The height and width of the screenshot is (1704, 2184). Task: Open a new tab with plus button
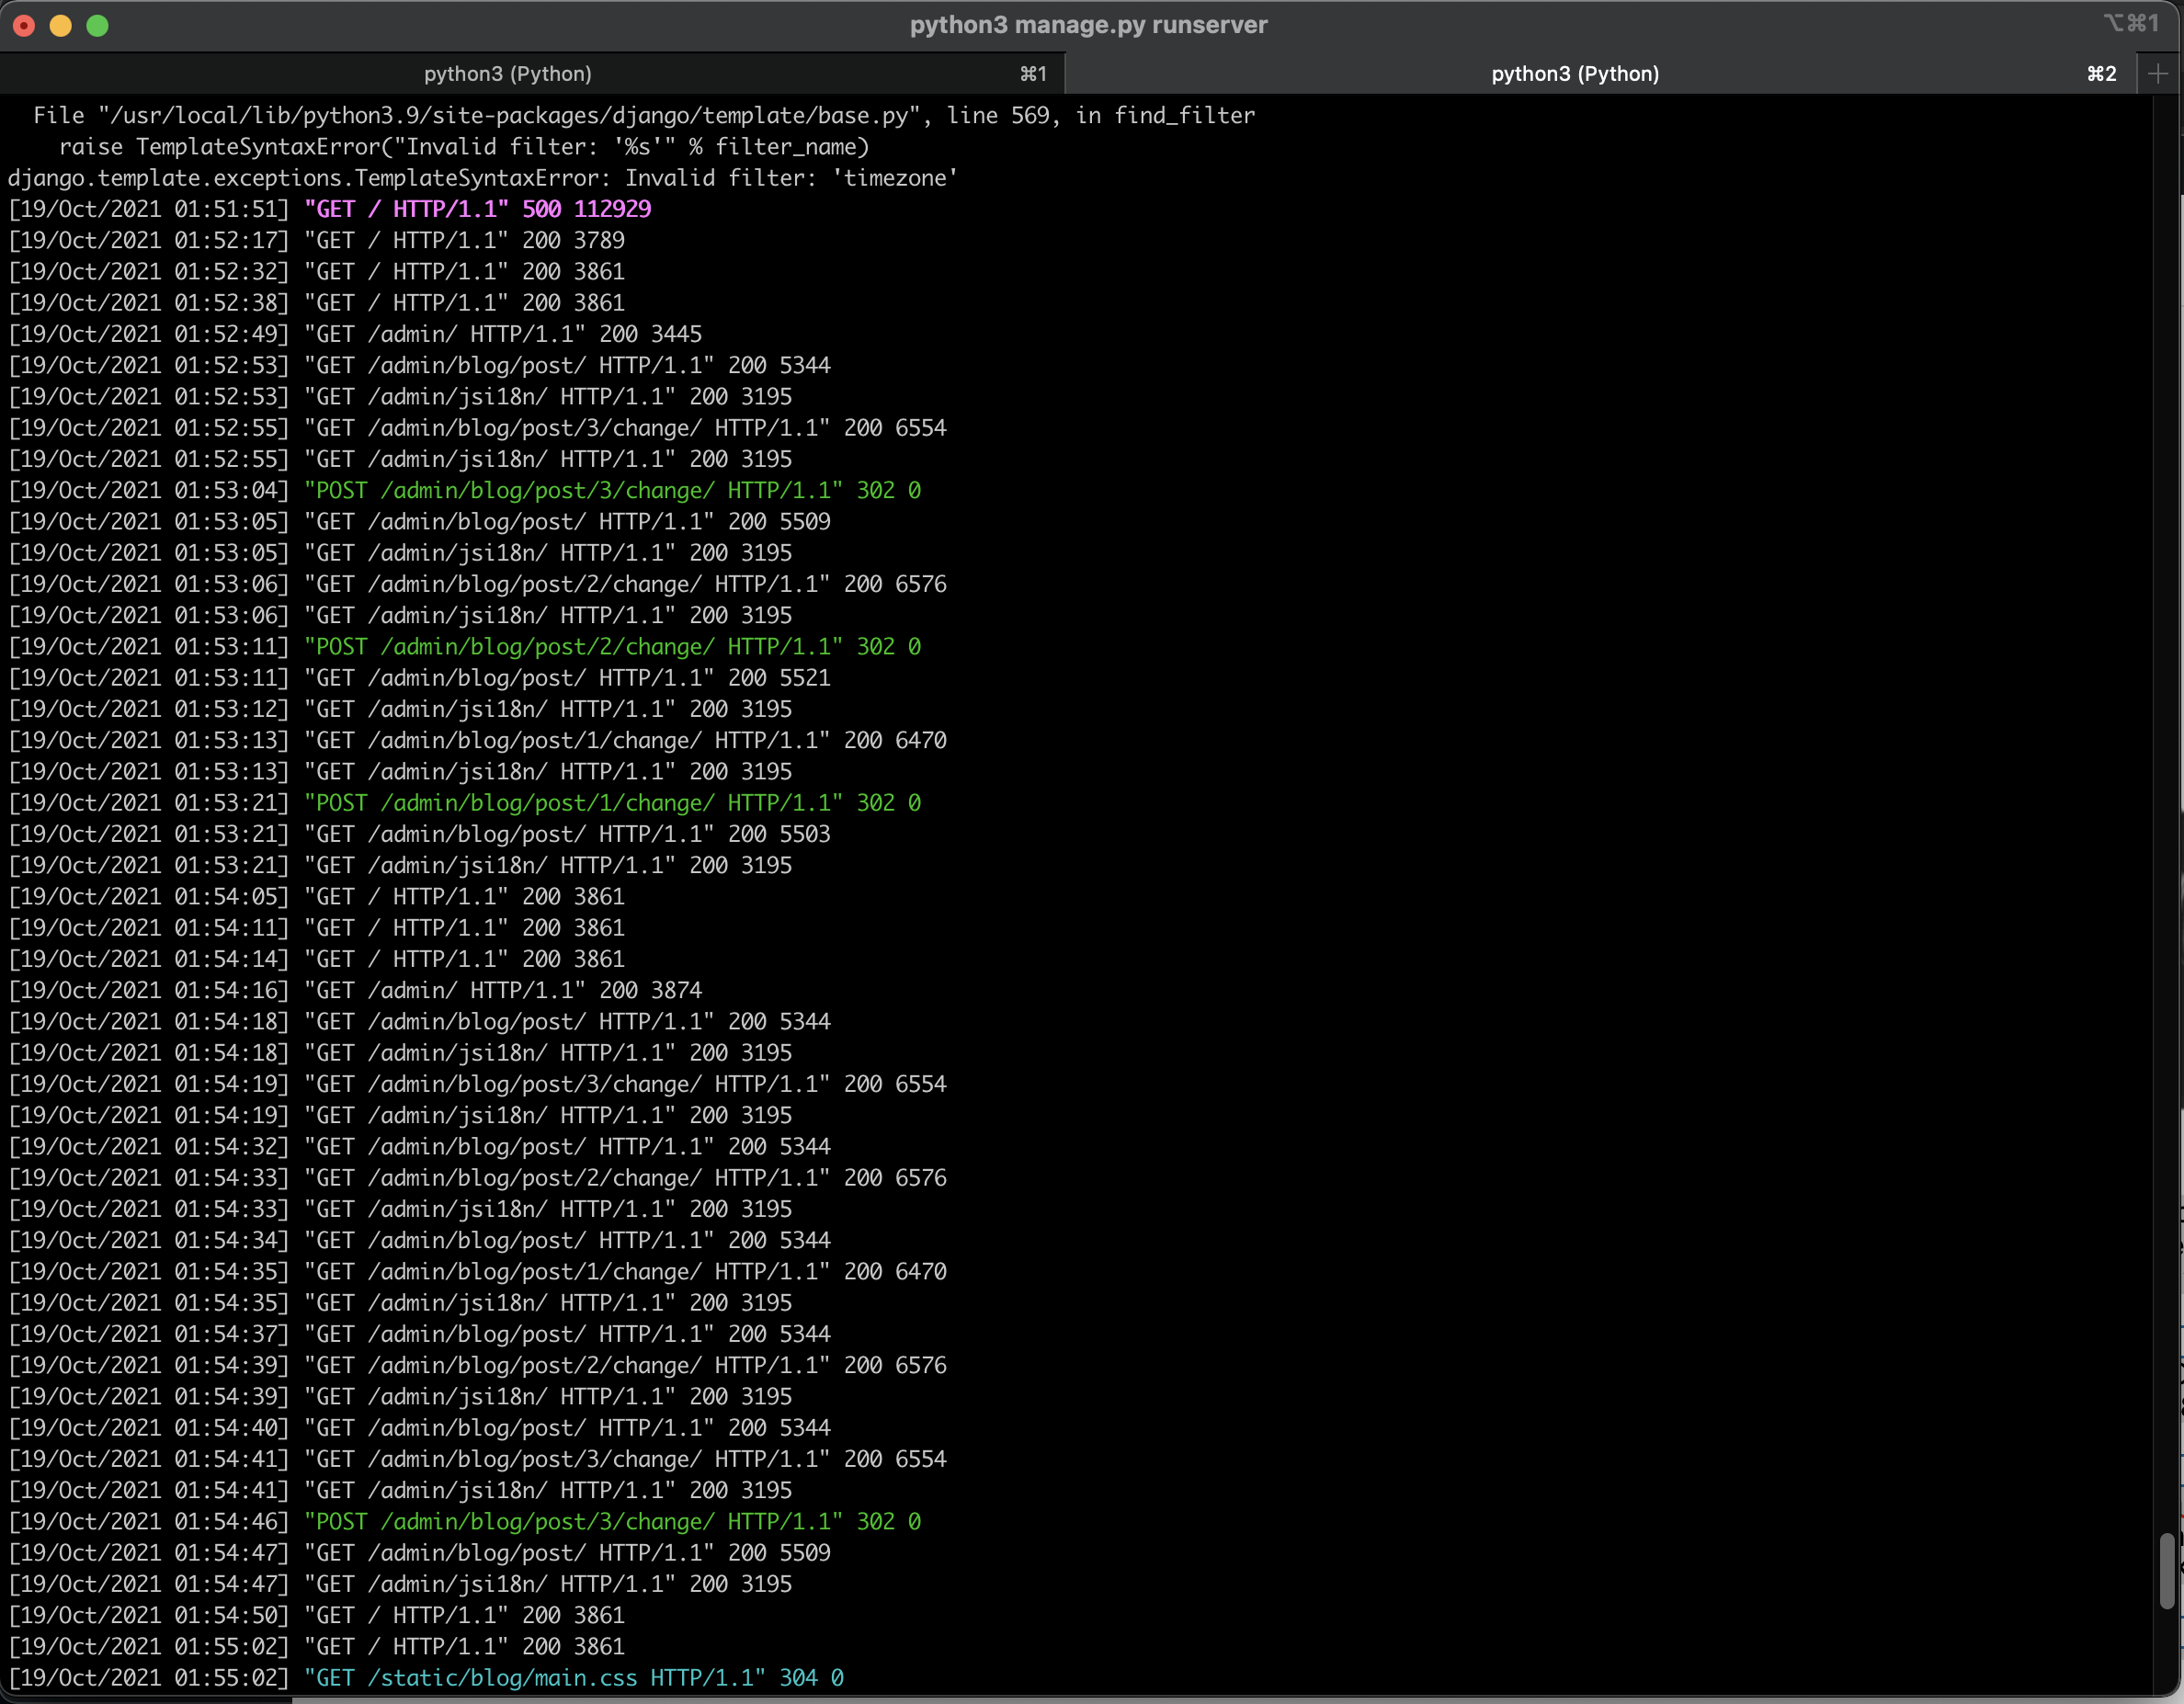(2158, 74)
